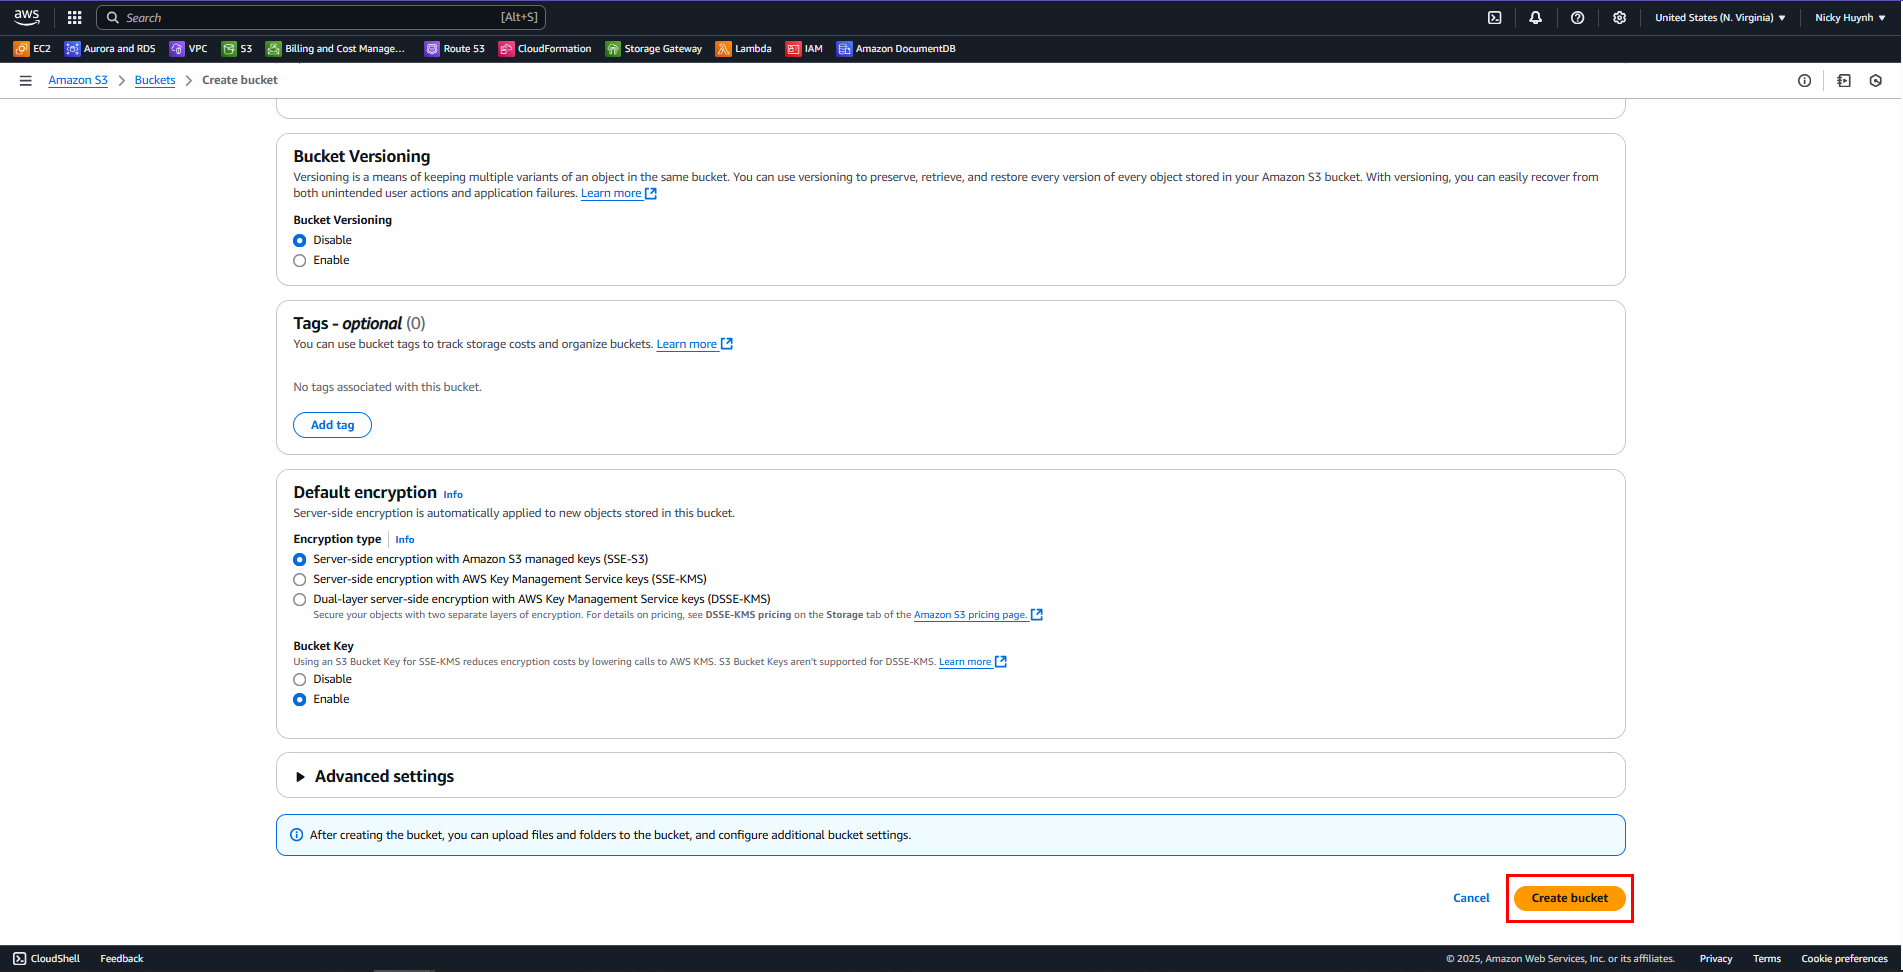Click the EC2 service shortcut icon
The image size is (1903, 972).
[x=22, y=49]
